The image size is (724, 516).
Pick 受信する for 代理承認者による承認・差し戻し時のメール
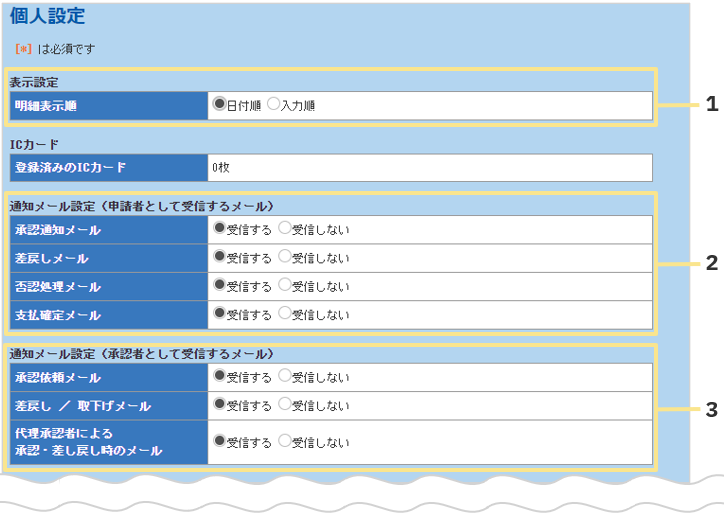[219, 441]
